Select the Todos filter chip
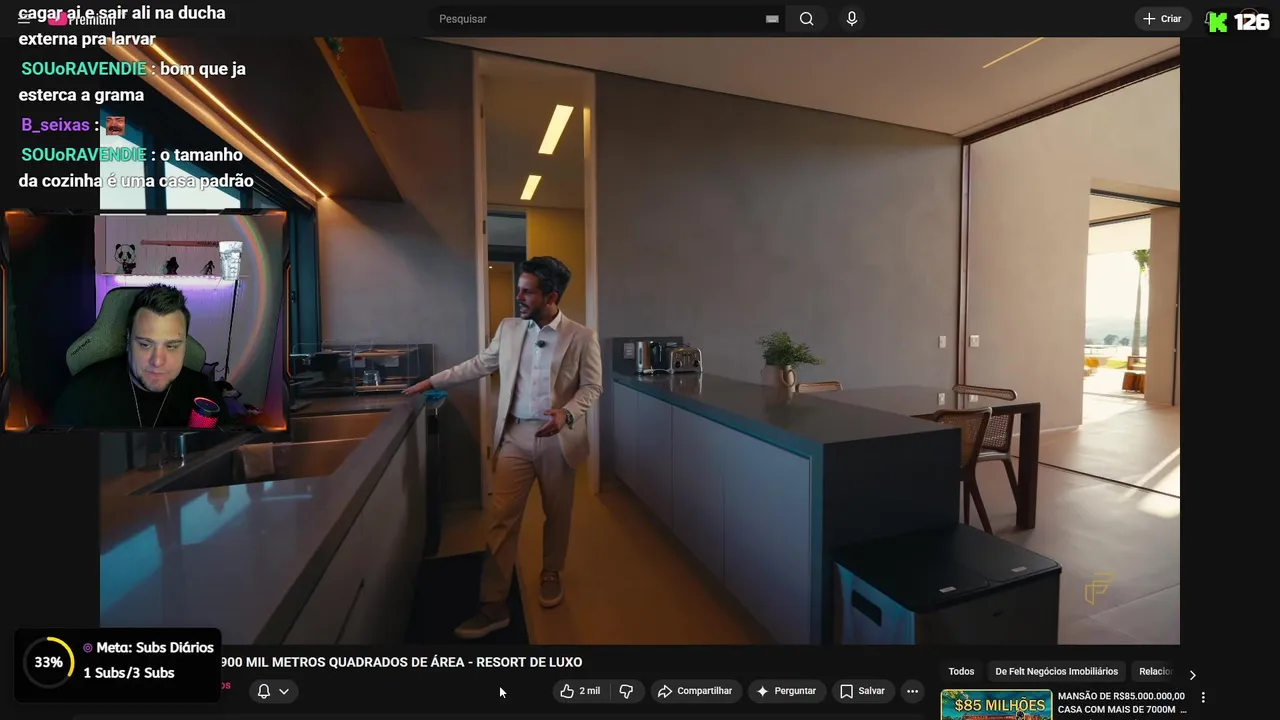Viewport: 1280px width, 720px height. (x=961, y=672)
